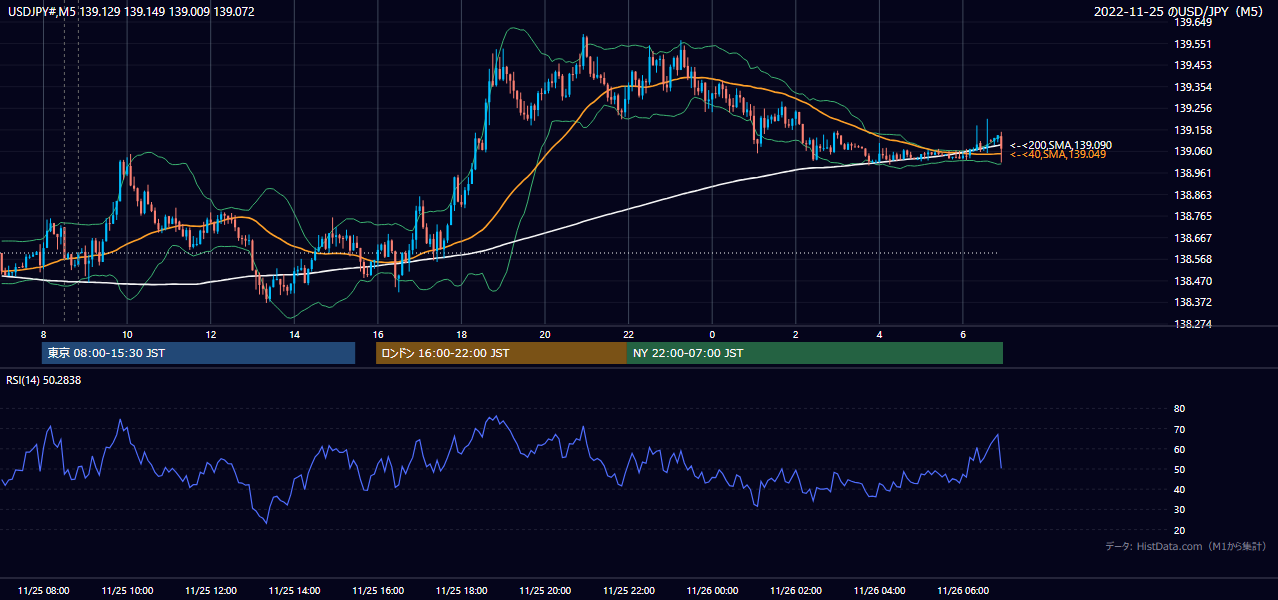Click the 11/25 20:00 time label
Viewport: 1278px width, 600px height.
tap(544, 590)
